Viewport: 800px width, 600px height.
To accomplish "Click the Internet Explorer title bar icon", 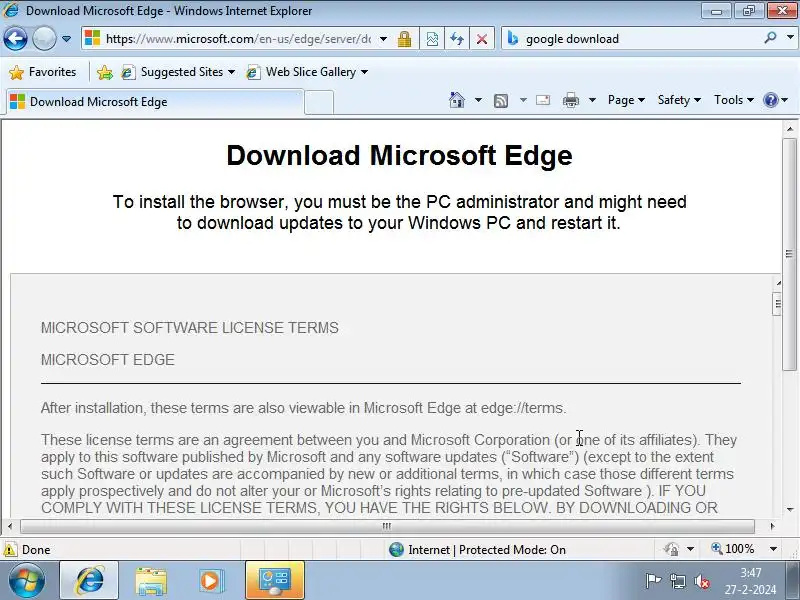I will coord(10,10).
